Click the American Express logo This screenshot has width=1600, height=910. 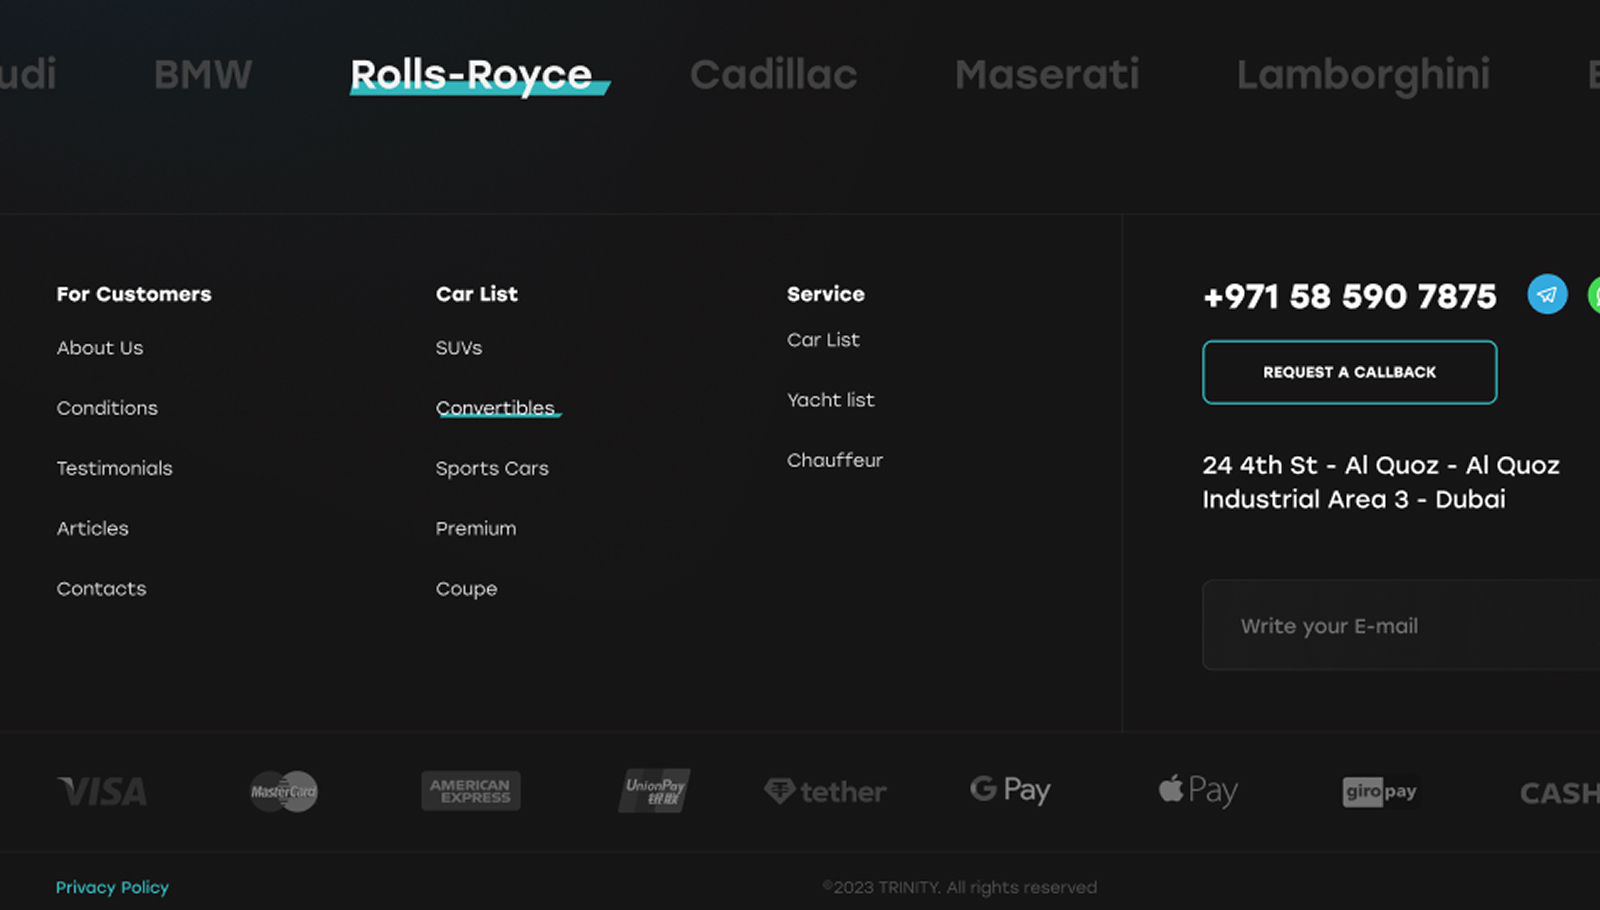click(471, 791)
